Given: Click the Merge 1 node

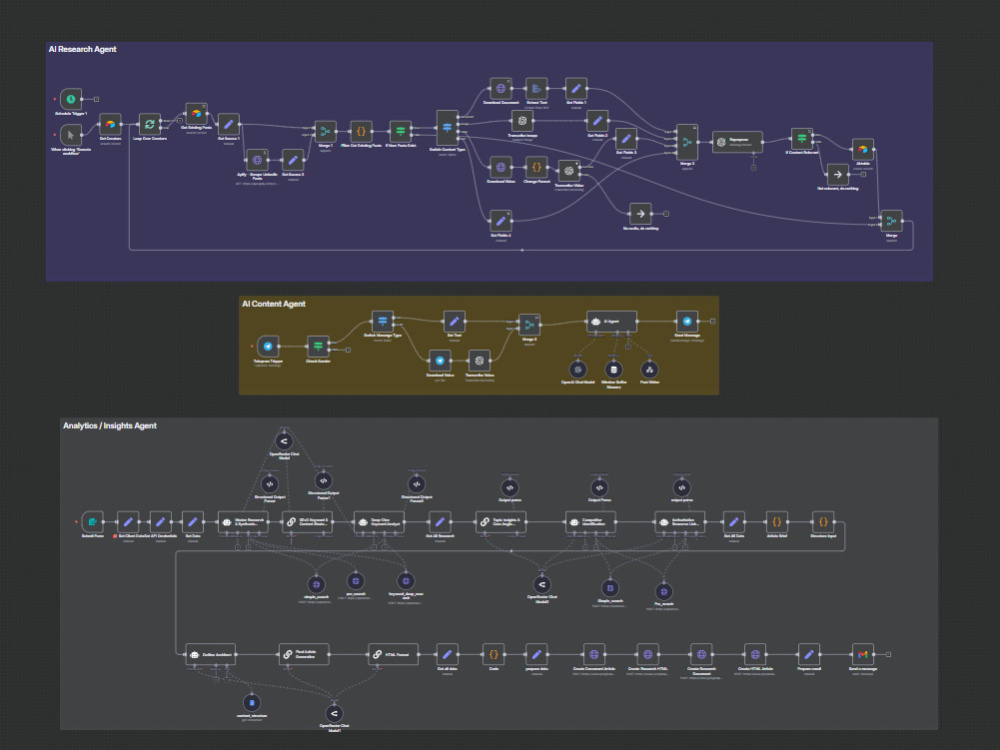Looking at the screenshot, I should pos(325,131).
